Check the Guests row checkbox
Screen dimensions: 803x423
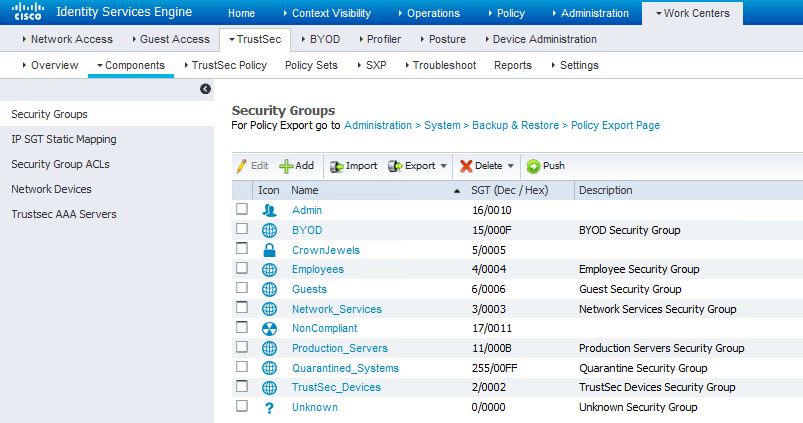tap(242, 287)
